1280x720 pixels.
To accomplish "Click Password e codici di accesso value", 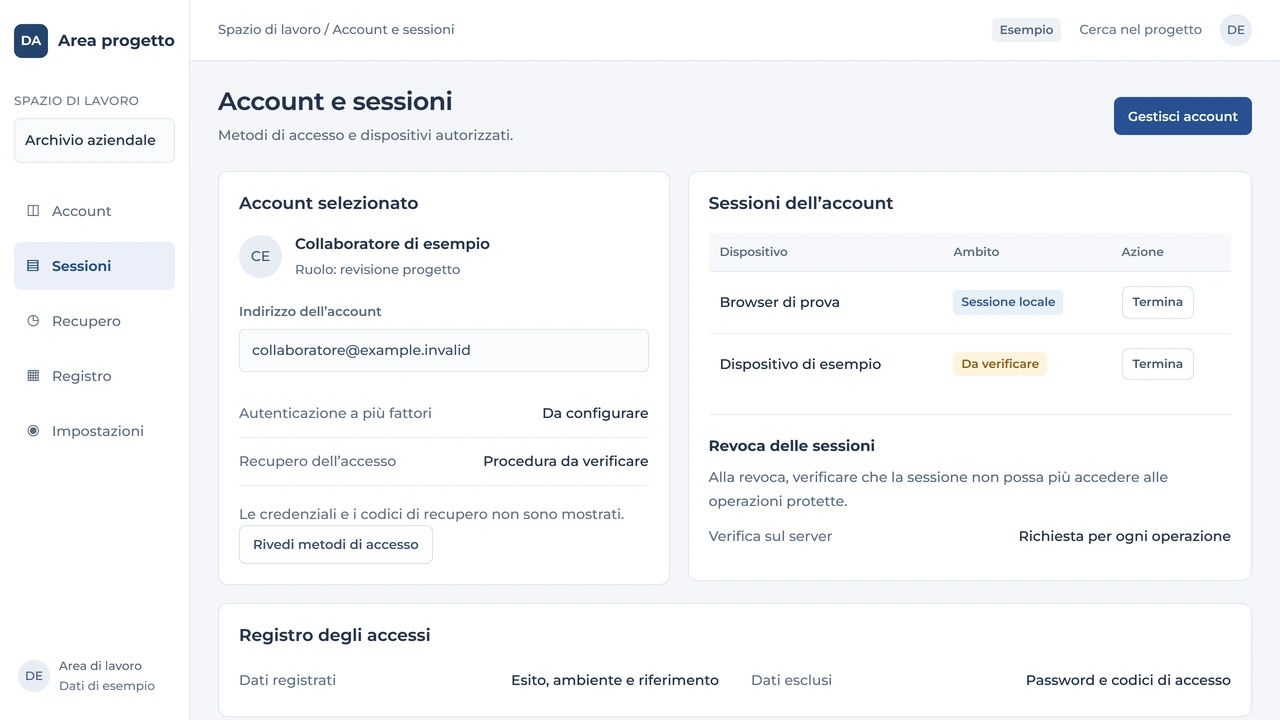I will [x=1128, y=680].
